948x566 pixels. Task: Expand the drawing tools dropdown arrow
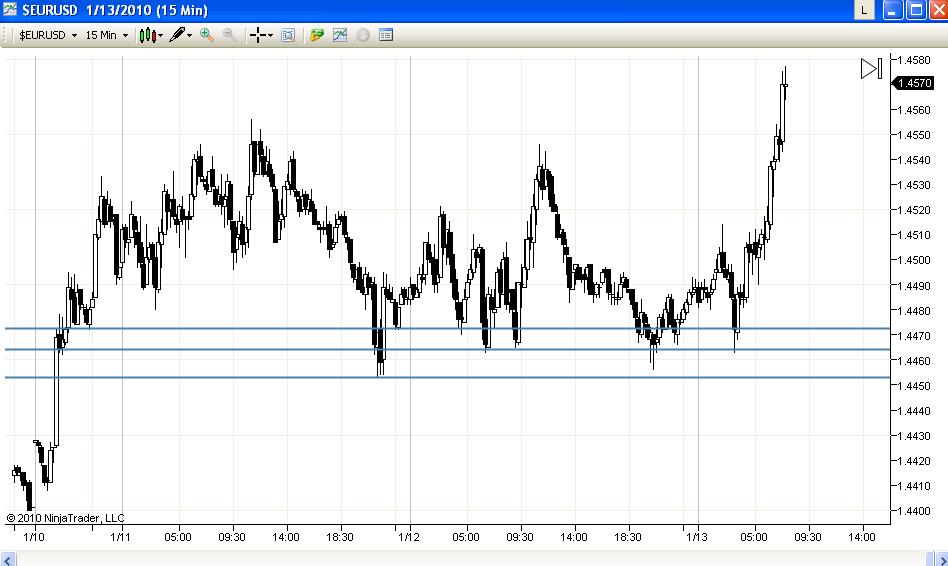pos(190,36)
